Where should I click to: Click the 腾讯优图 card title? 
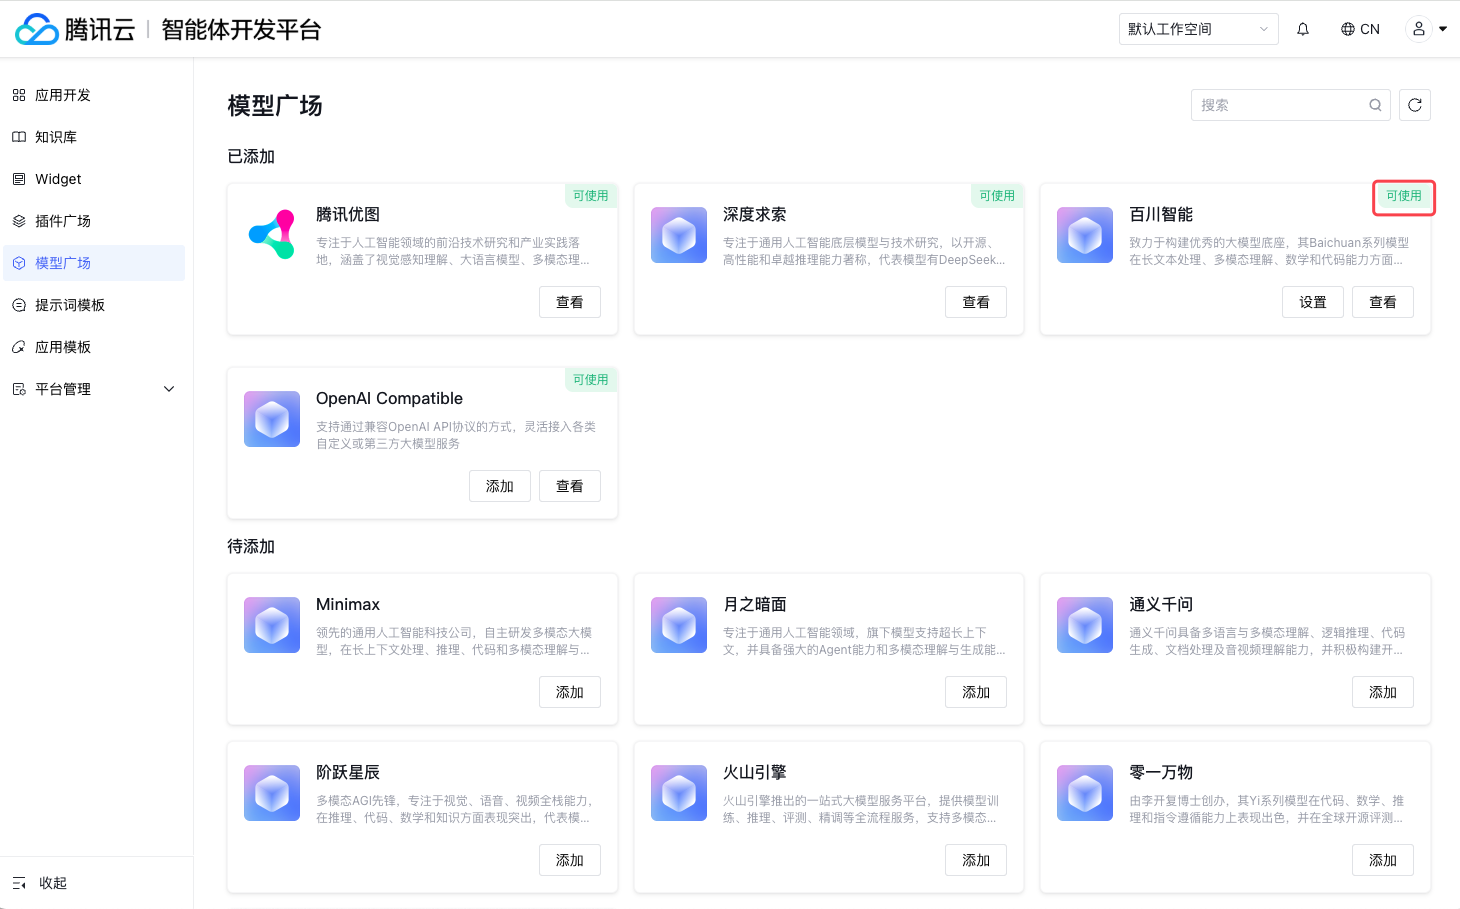348,215
